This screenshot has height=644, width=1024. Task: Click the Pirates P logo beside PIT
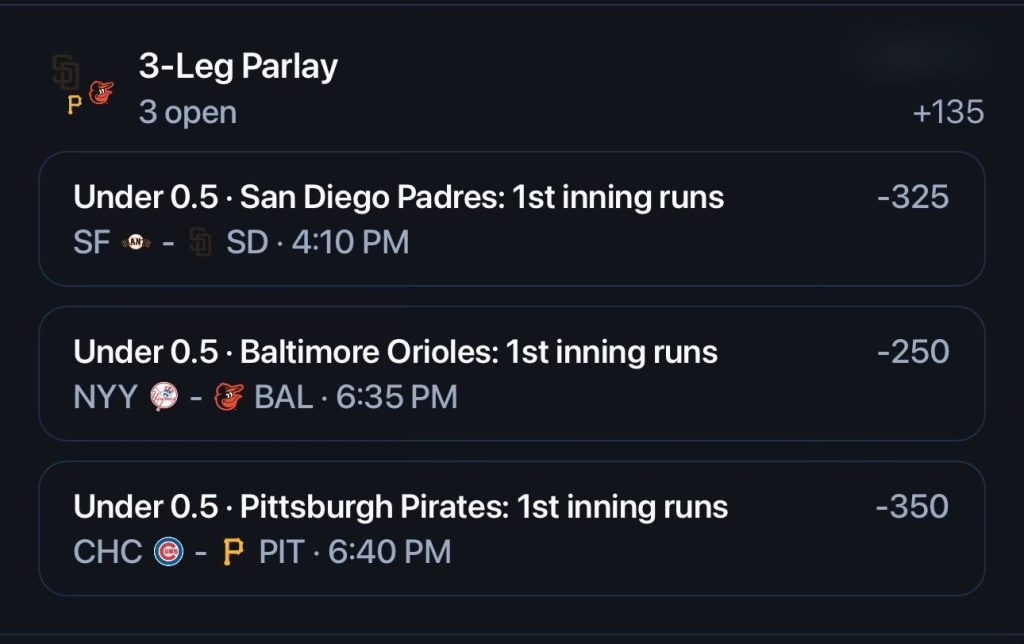(x=233, y=552)
